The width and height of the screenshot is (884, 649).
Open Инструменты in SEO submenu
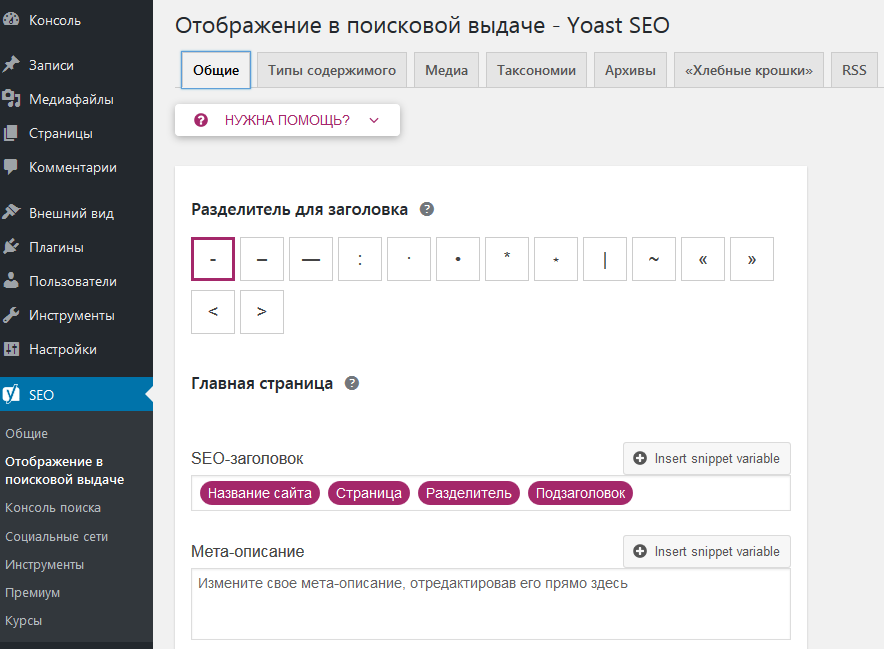[x=45, y=564]
